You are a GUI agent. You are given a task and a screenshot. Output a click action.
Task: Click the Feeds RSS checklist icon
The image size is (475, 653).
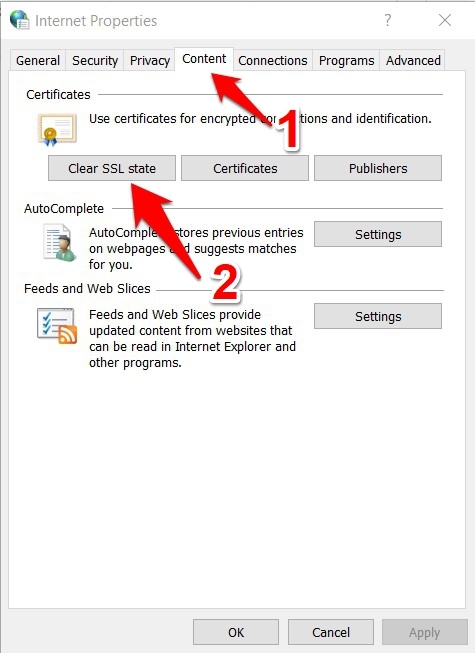(57, 326)
